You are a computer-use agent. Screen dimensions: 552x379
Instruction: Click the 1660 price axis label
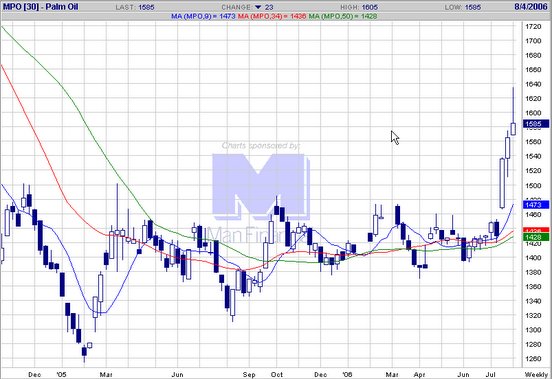click(533, 70)
